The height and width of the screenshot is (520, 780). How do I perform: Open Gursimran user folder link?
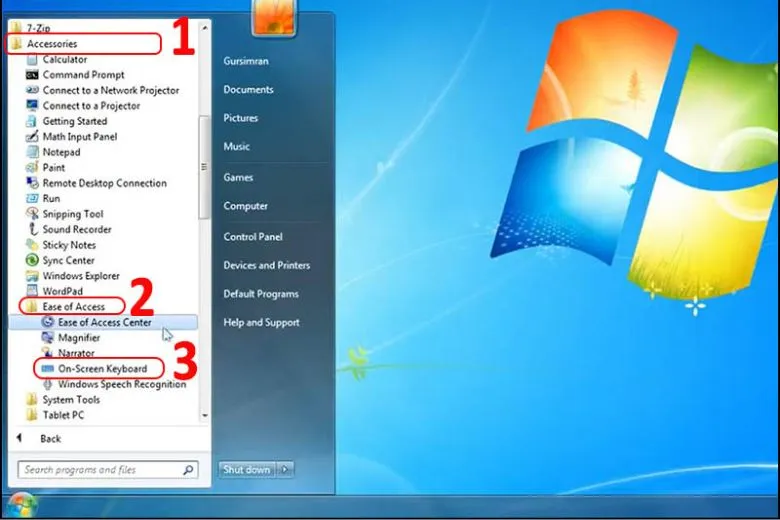pos(246,61)
